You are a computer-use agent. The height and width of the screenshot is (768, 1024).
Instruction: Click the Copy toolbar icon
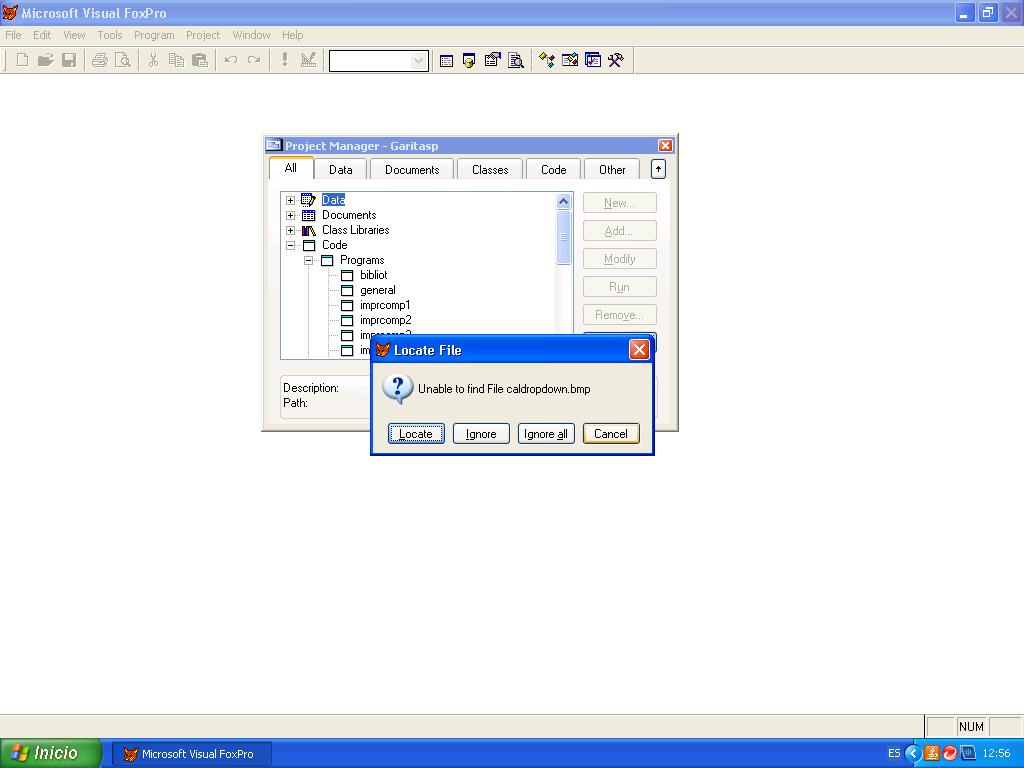pyautogui.click(x=176, y=60)
